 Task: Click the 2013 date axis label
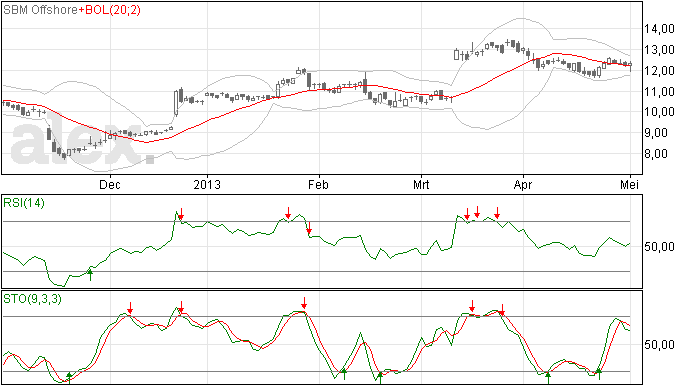[207, 184]
